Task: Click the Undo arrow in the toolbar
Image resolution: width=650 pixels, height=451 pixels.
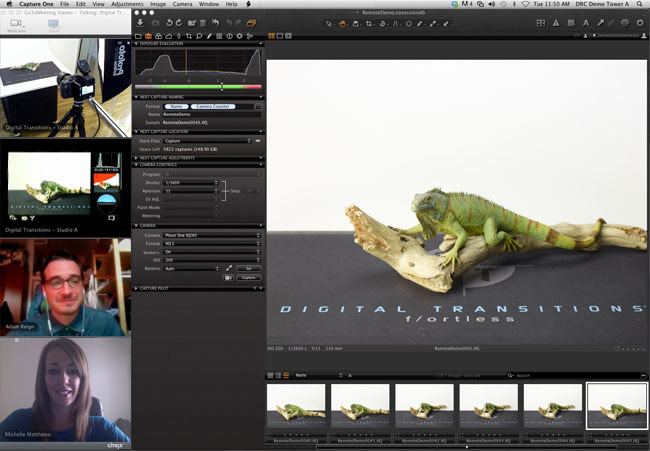Action: pyautogui.click(x=215, y=23)
